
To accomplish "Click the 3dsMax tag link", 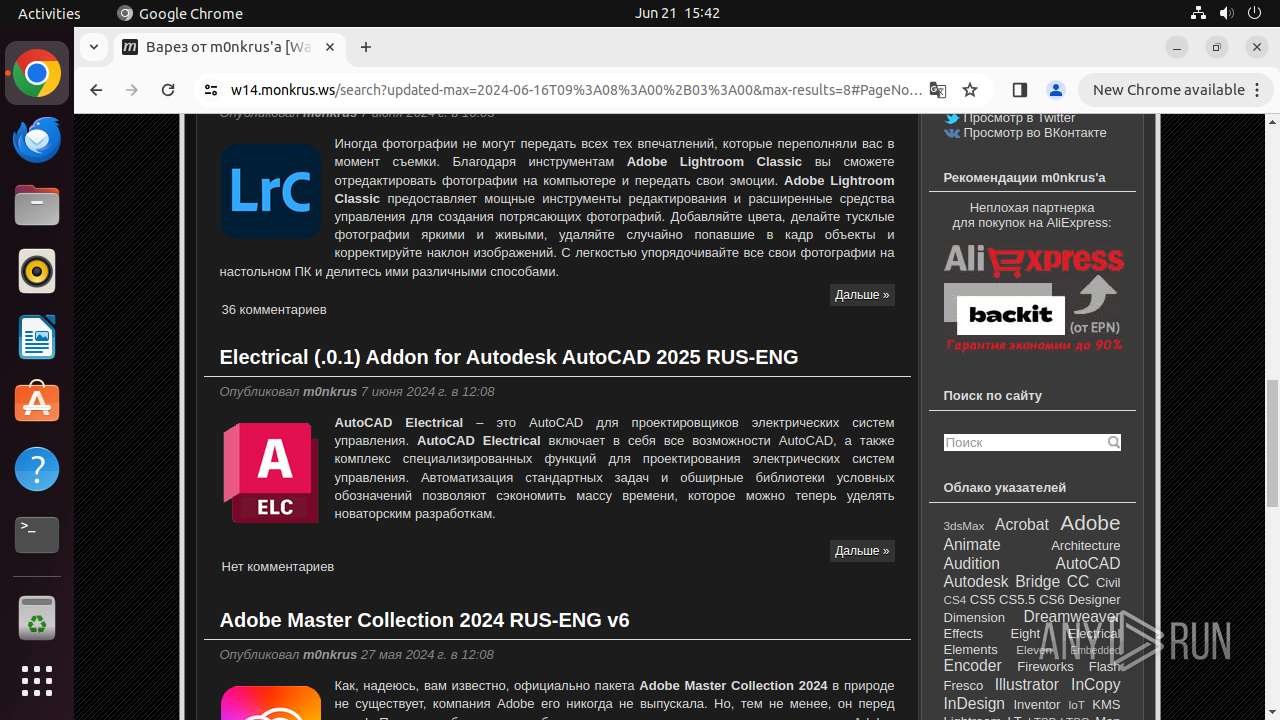I will pos(964,526).
